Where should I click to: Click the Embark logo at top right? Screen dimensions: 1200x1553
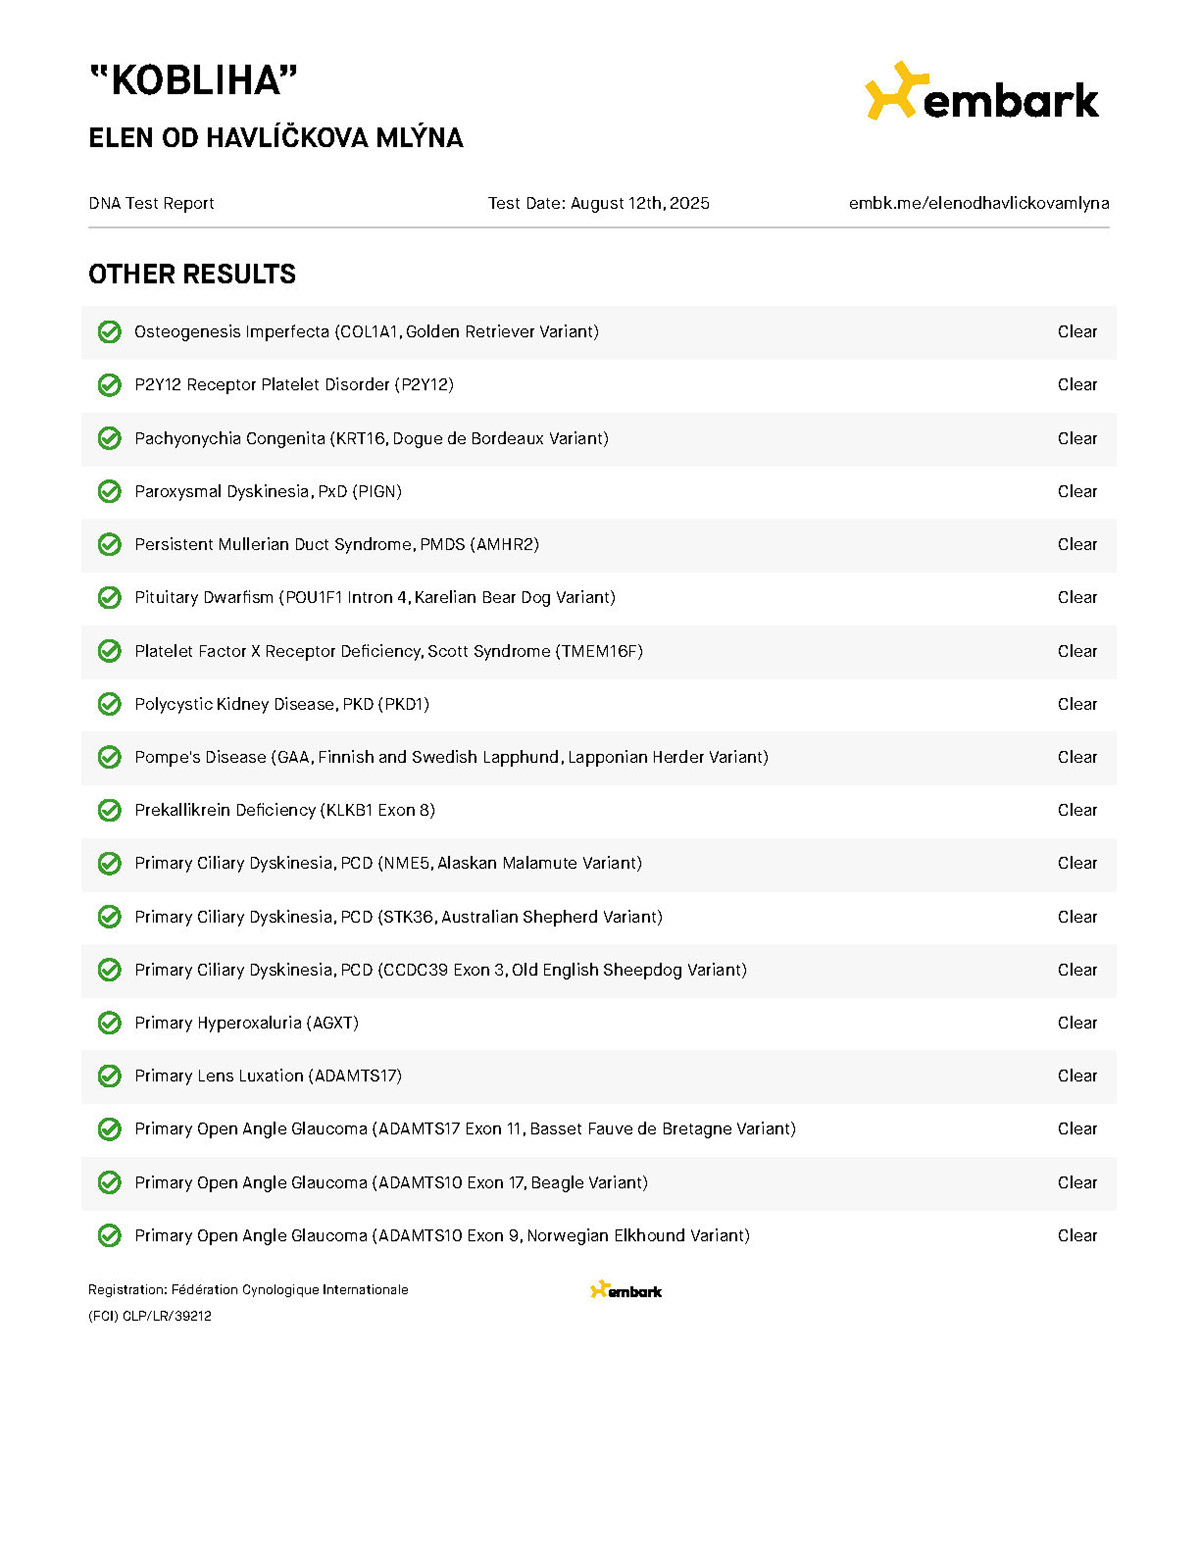[x=982, y=91]
